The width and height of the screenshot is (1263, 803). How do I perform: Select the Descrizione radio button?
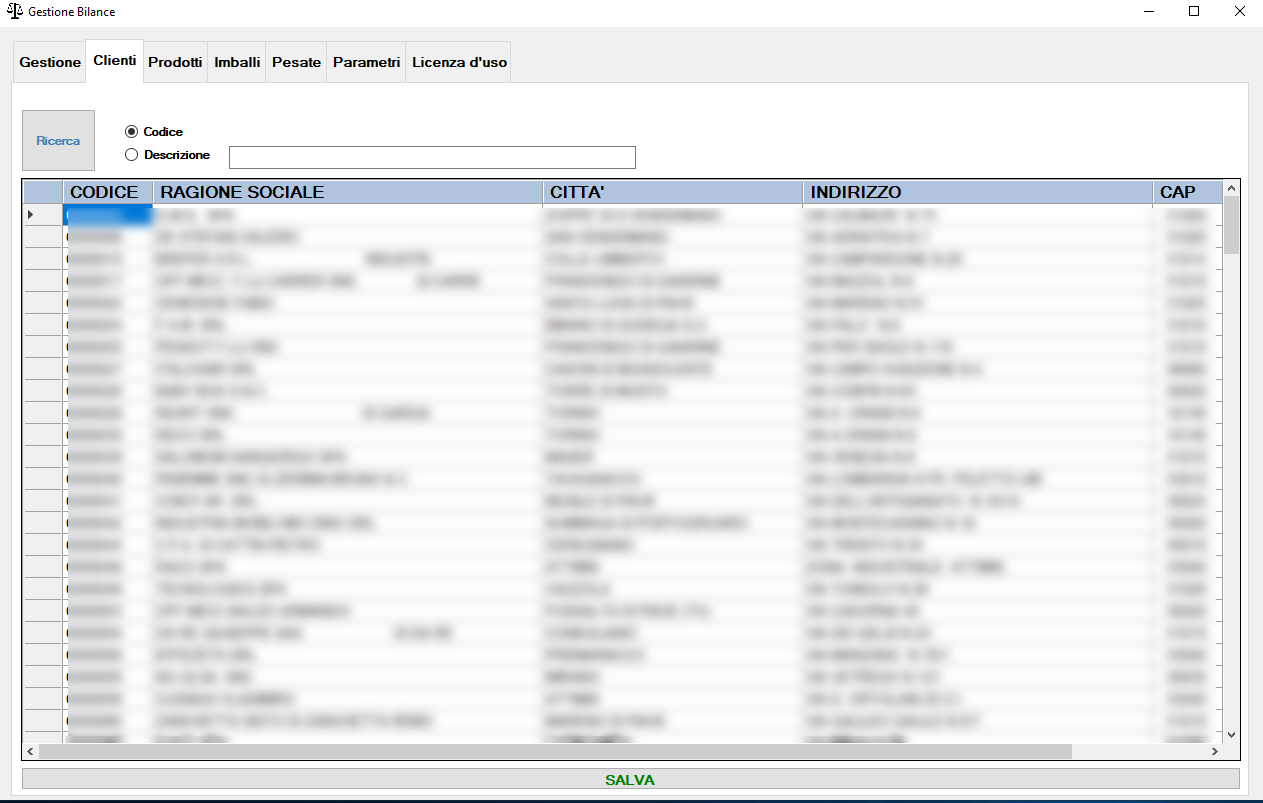tap(132, 155)
